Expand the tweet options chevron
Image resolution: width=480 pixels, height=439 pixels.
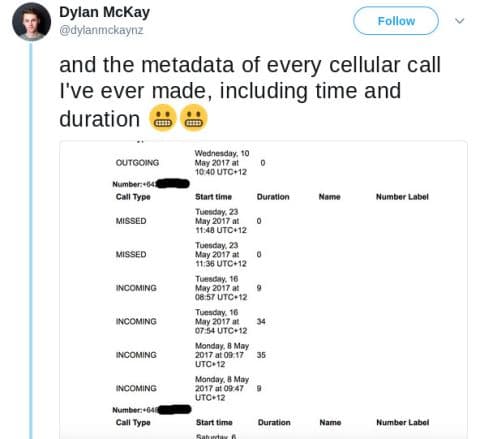460,21
